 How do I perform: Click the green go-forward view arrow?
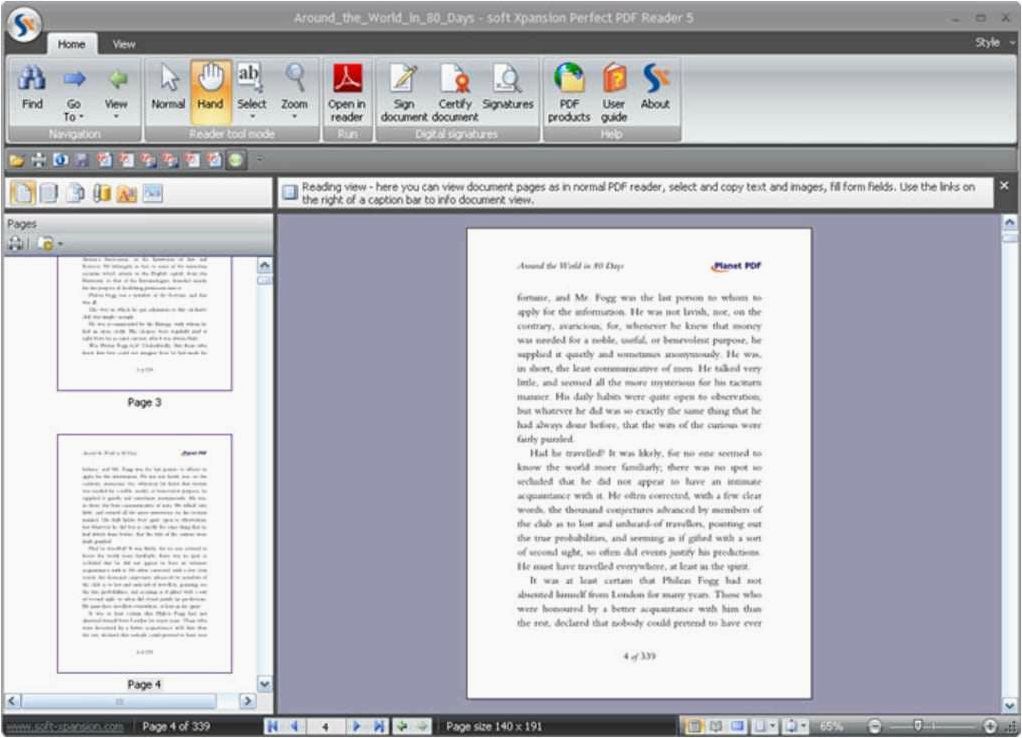422,726
